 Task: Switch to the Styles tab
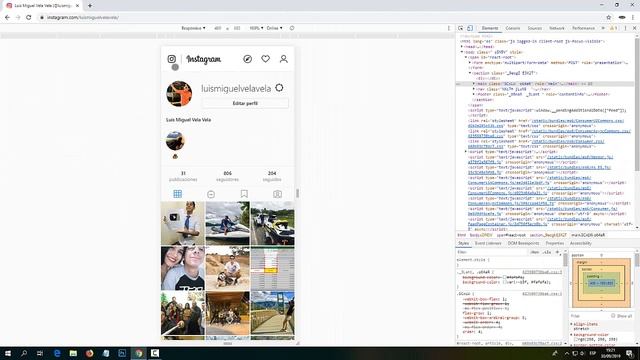click(463, 243)
